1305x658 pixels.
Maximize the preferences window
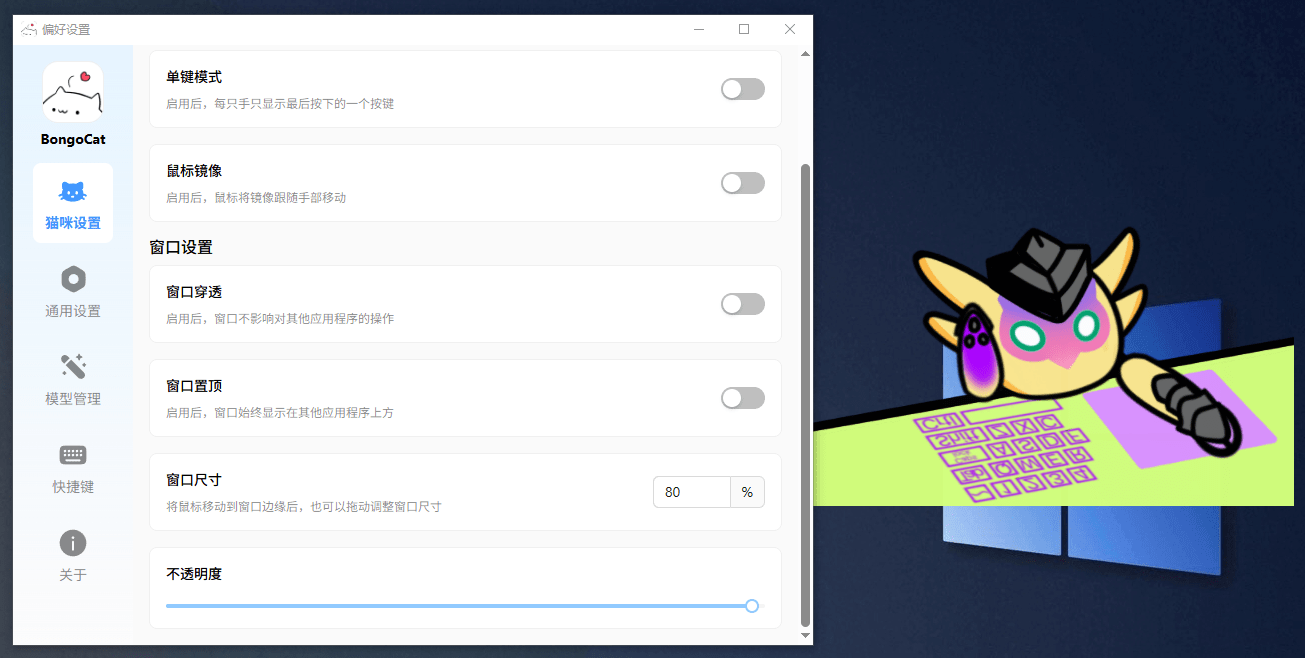click(x=744, y=29)
